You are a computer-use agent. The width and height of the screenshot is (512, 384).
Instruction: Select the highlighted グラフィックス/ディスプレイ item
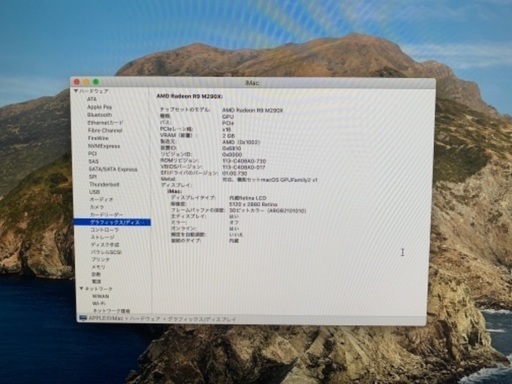(112, 222)
